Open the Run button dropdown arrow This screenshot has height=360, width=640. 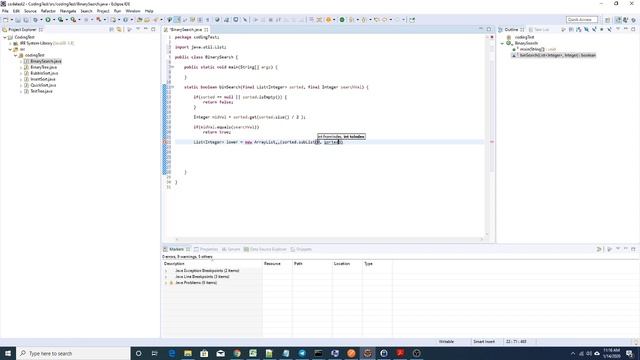[53, 20]
